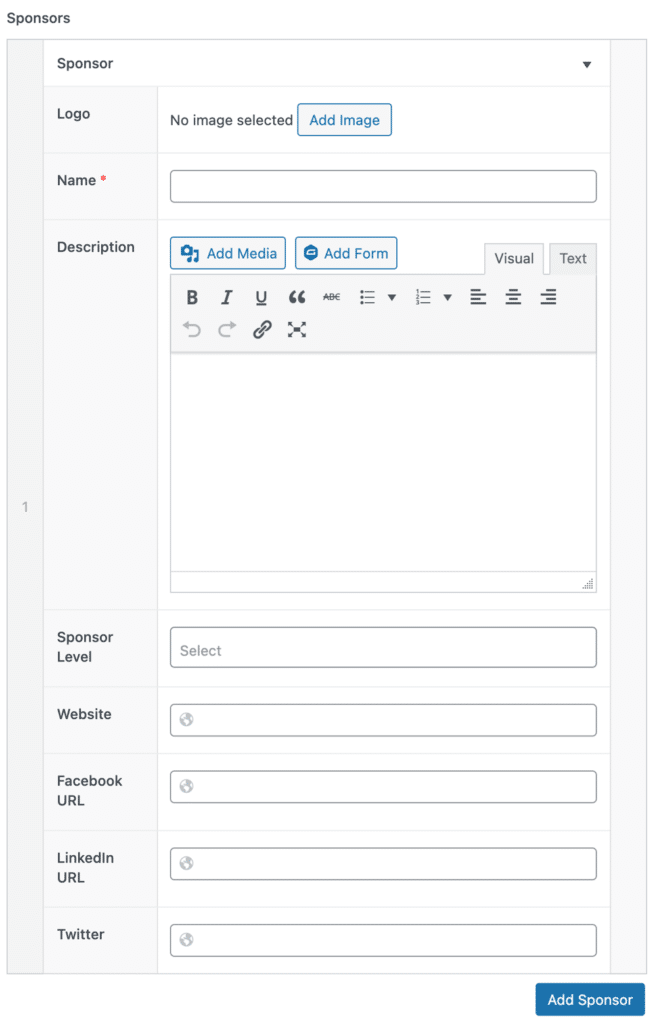
Task: Click the Add Image button
Action: 344,120
